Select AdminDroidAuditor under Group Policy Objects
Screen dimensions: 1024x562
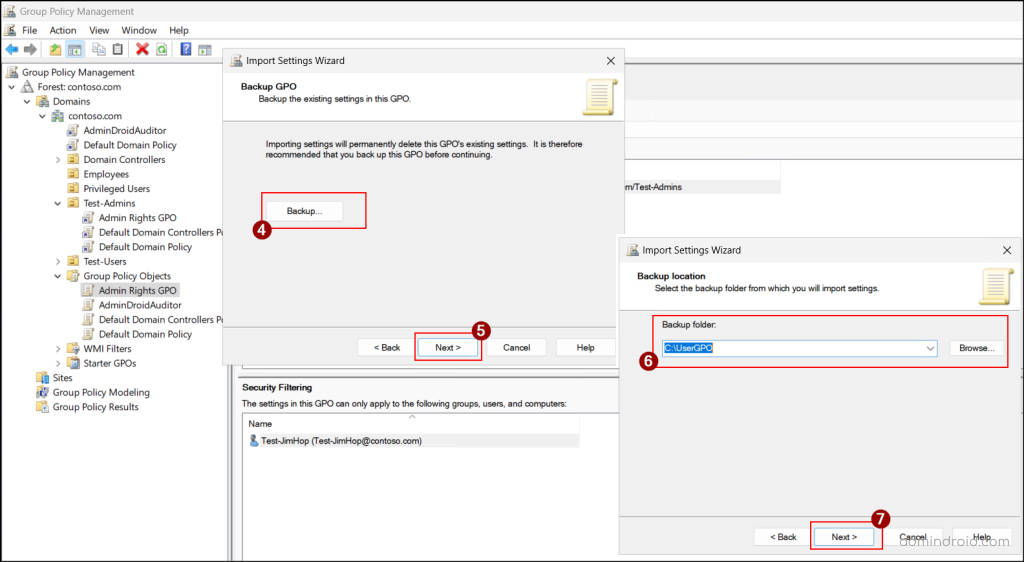click(140, 305)
